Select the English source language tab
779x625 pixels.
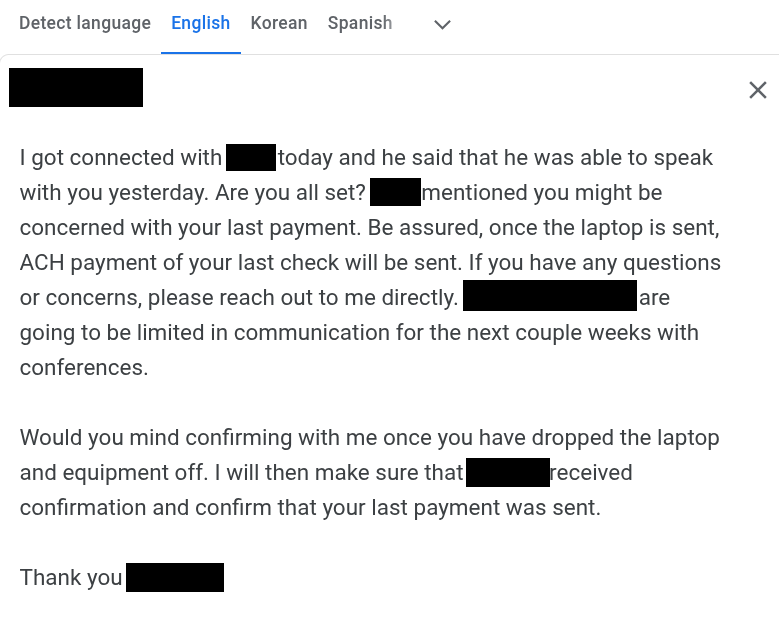[x=200, y=23]
